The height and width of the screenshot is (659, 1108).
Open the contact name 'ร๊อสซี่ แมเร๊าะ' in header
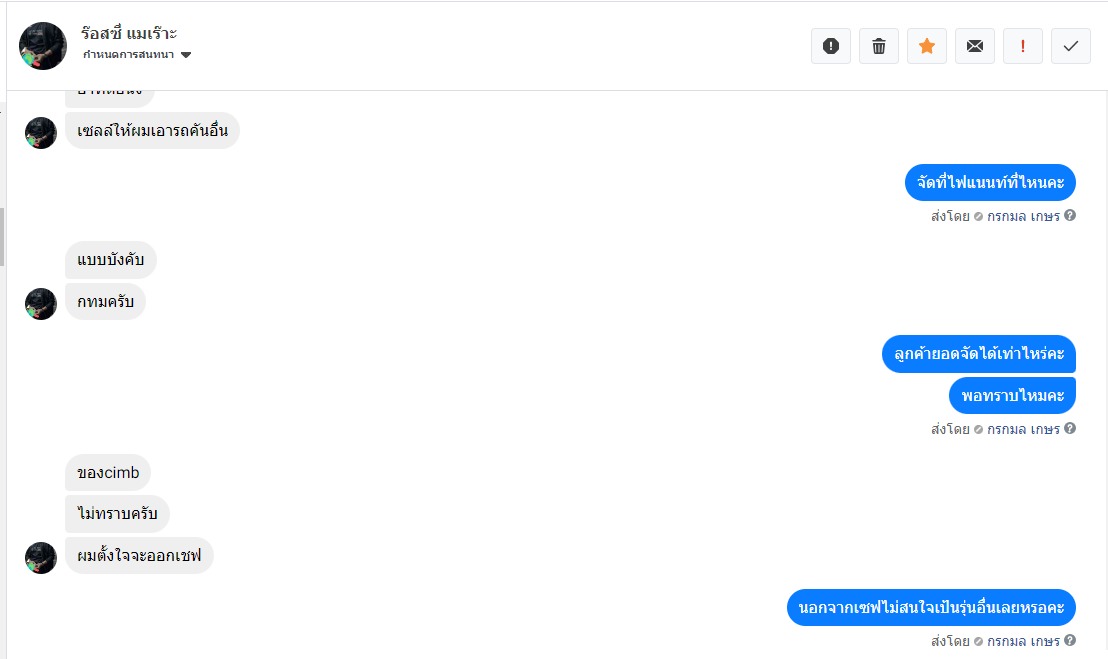[x=130, y=34]
